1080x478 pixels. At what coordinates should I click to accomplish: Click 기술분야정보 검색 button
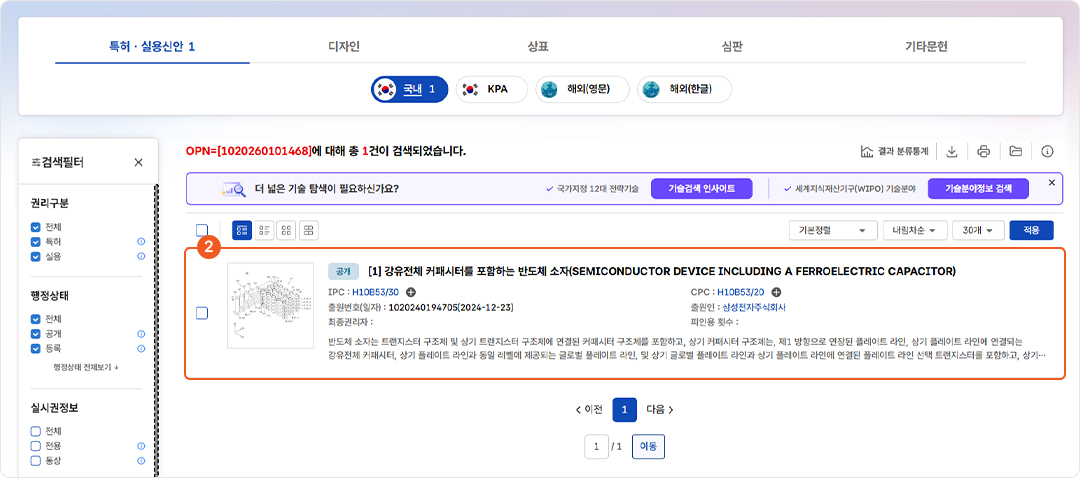point(978,188)
